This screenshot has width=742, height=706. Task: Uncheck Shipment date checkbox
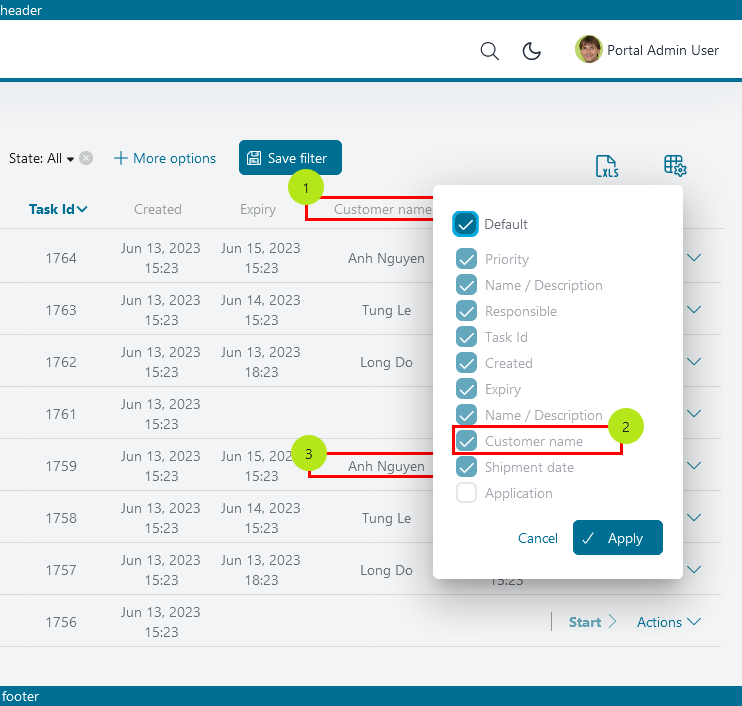466,467
